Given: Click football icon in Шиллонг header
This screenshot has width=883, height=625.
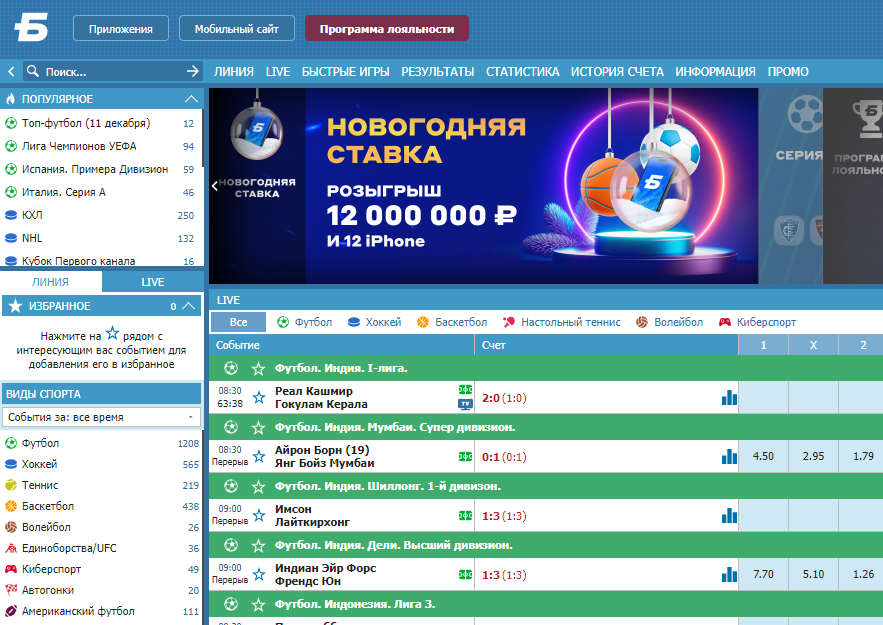Looking at the screenshot, I should click(x=231, y=486).
